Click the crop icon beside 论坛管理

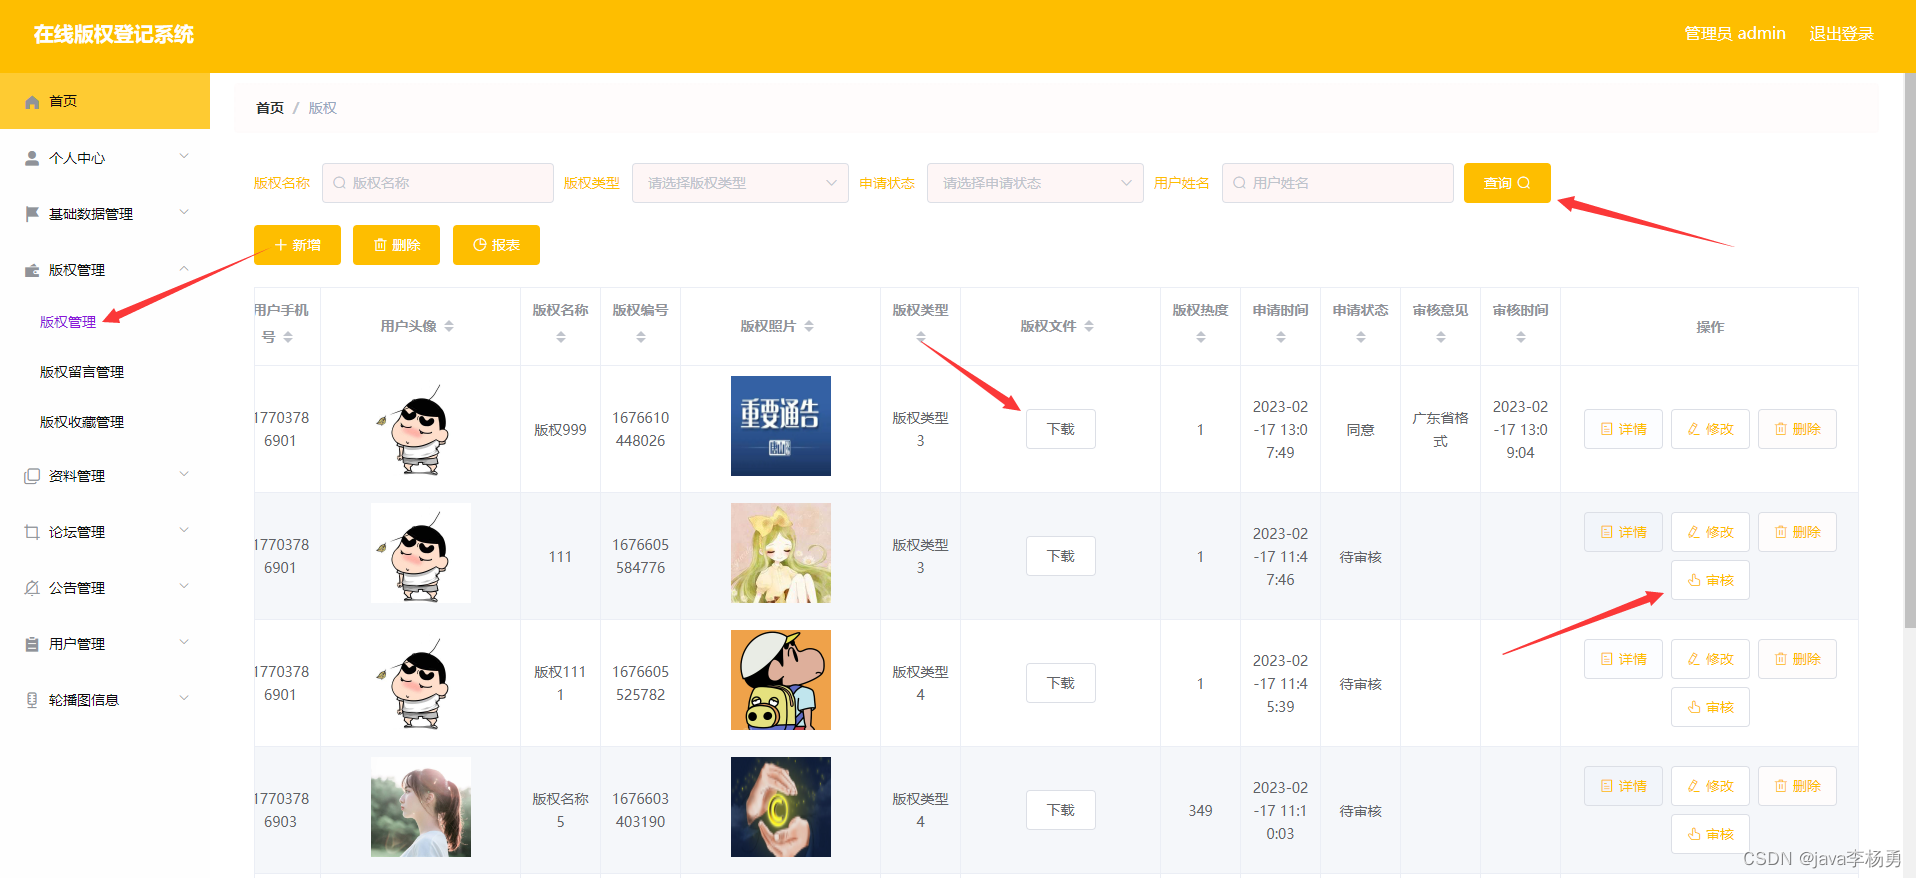[32, 532]
